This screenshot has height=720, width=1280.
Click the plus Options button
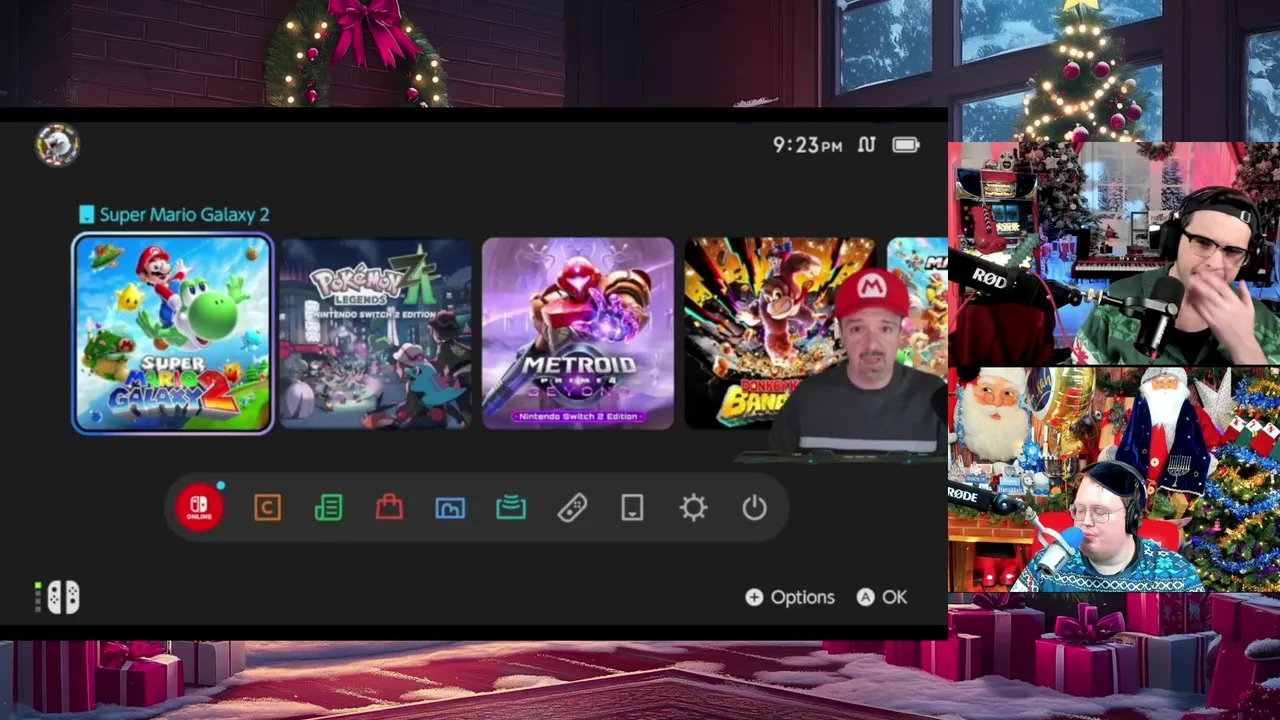(790, 597)
